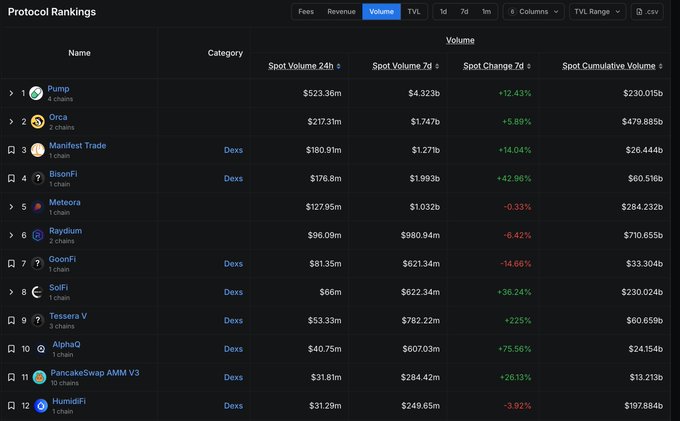Screen dimensions: 680x421
Task: Click the Dexs category for SolFi
Action: [x=233, y=292]
